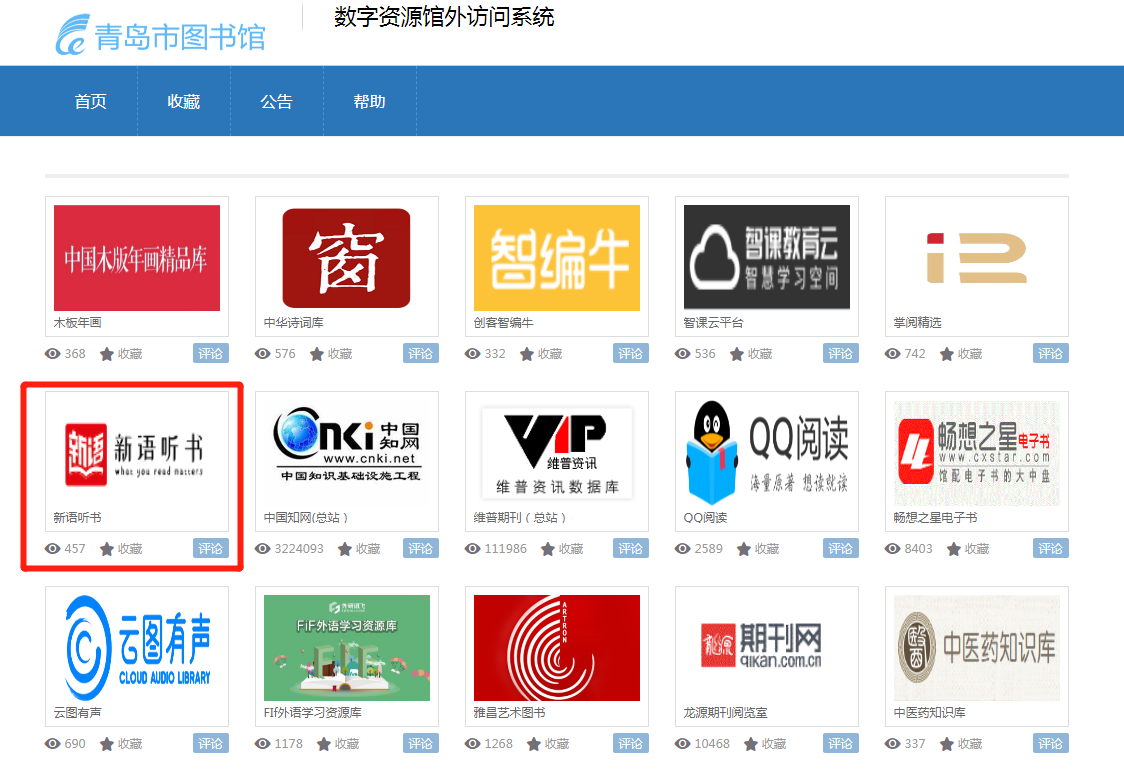Click the 数字资源馆外访问系统 heading

(x=444, y=17)
